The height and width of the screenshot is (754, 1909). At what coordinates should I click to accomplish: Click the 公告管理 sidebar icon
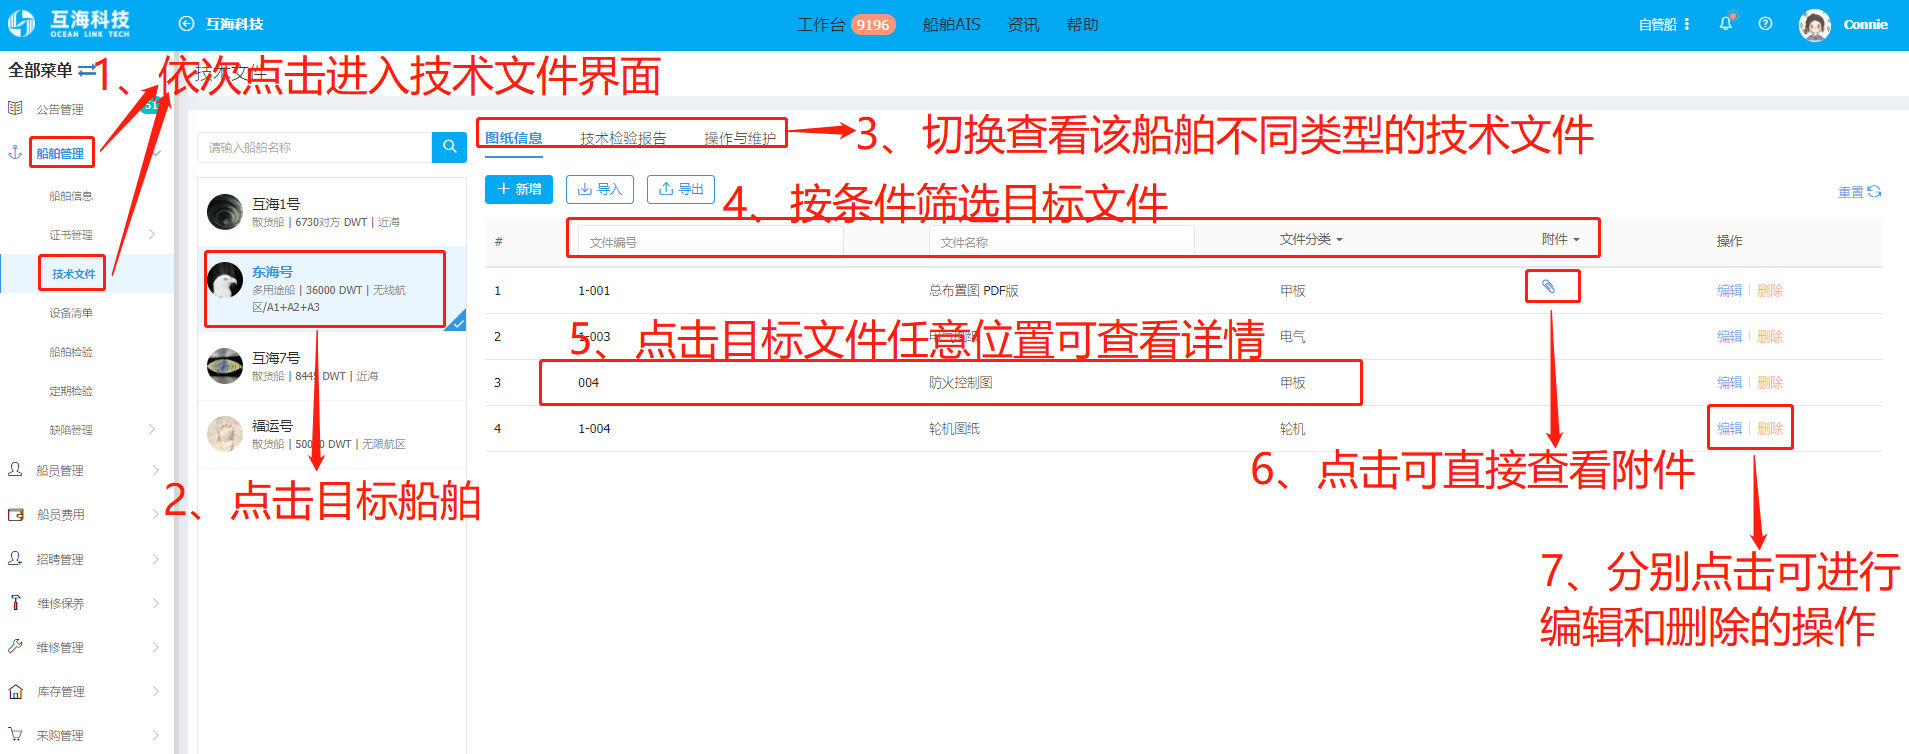pos(15,108)
